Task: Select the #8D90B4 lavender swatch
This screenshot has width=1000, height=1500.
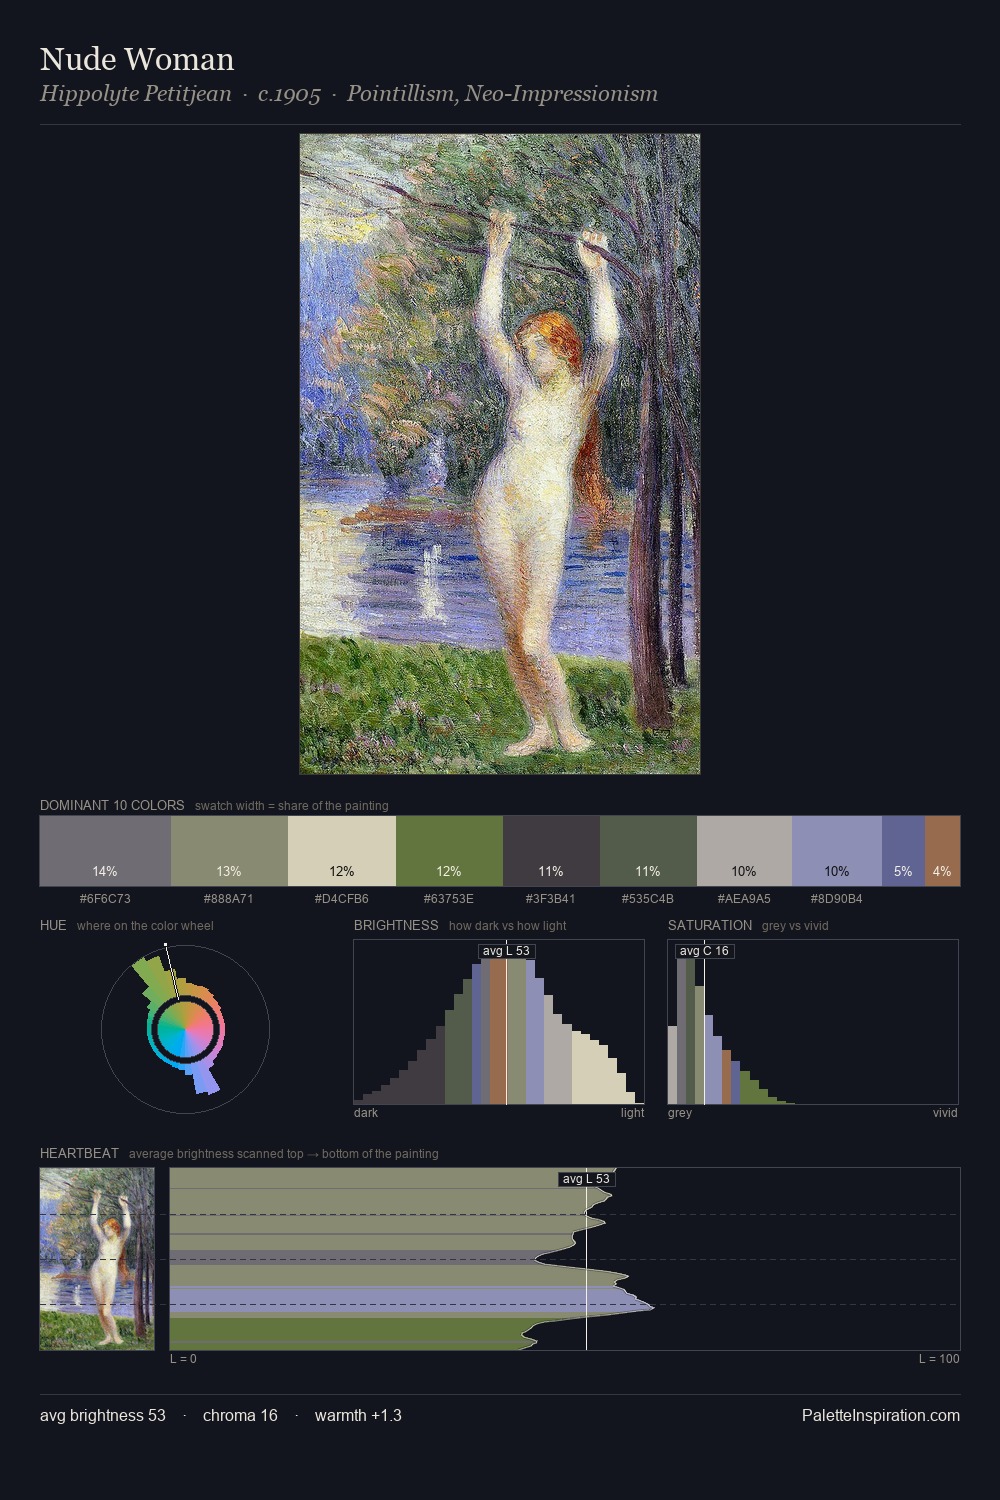Action: click(837, 851)
